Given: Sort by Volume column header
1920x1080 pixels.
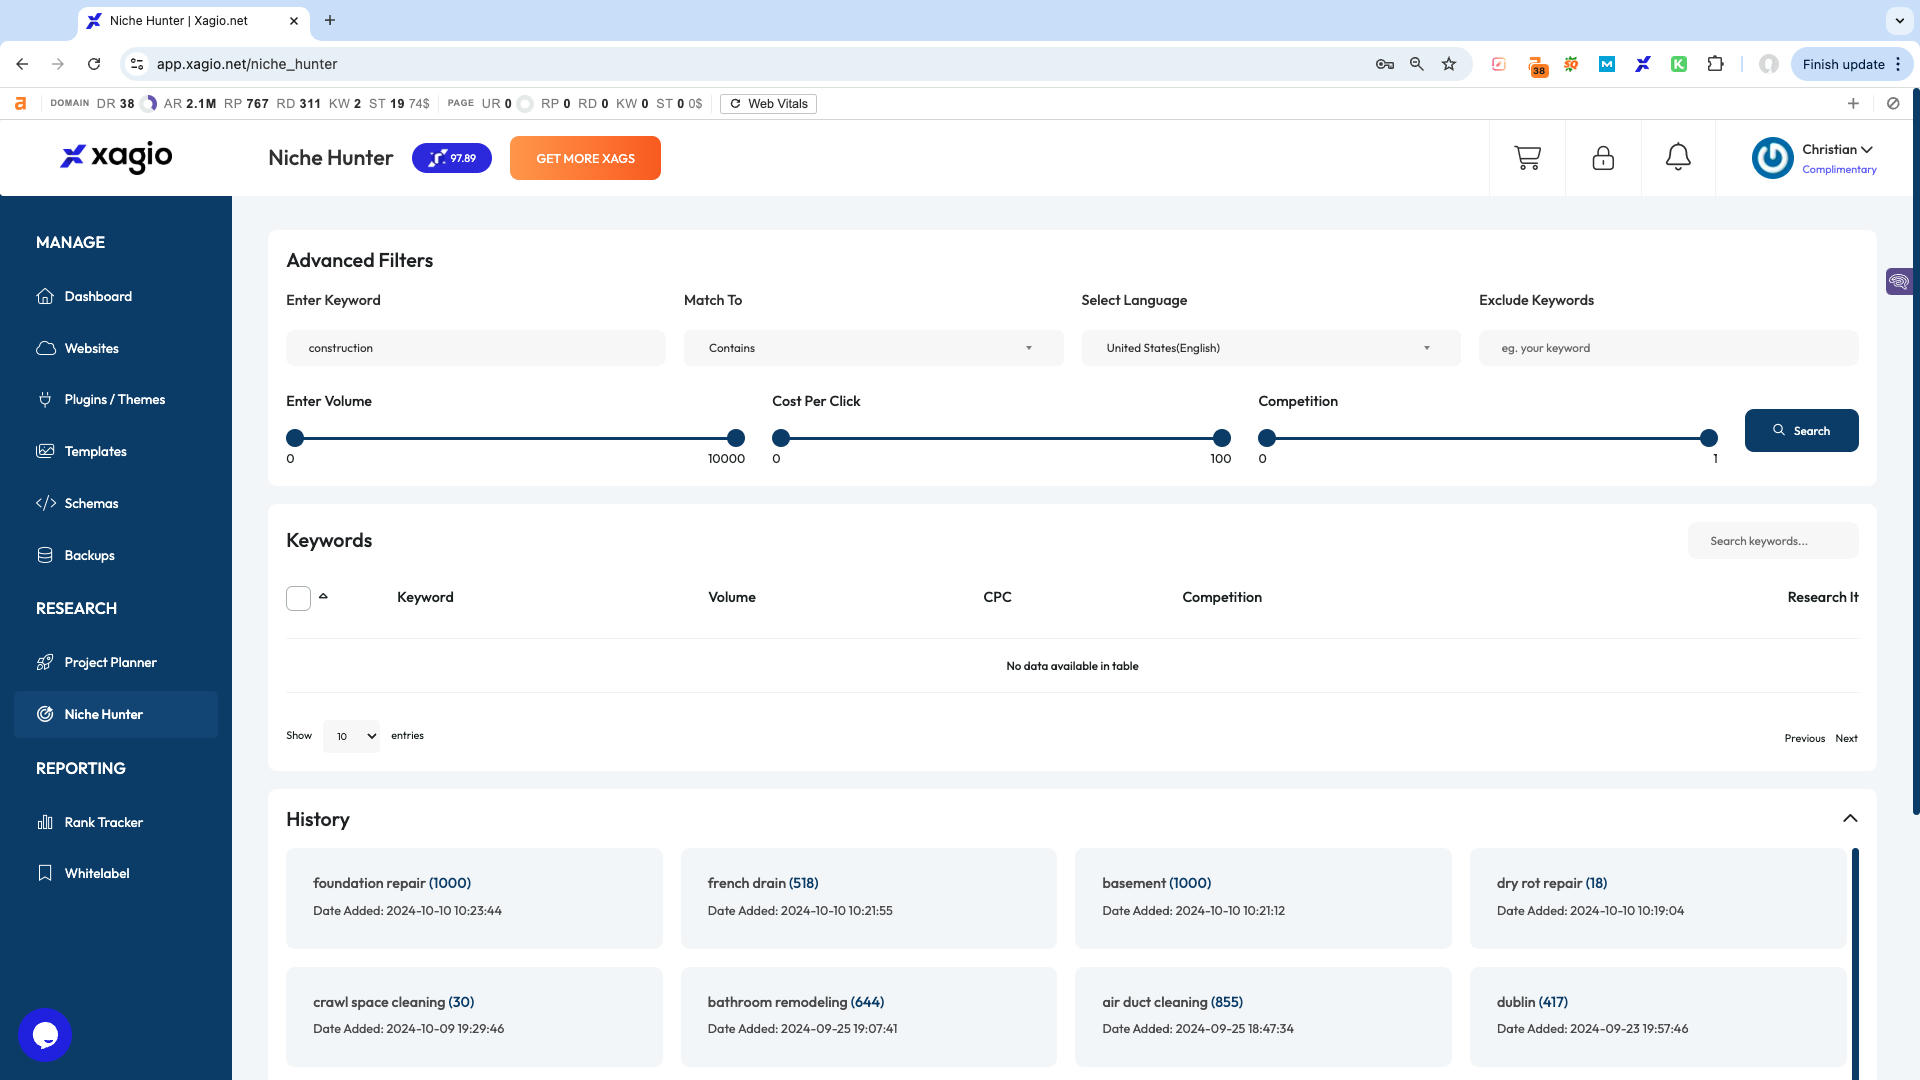Looking at the screenshot, I should pos(732,597).
